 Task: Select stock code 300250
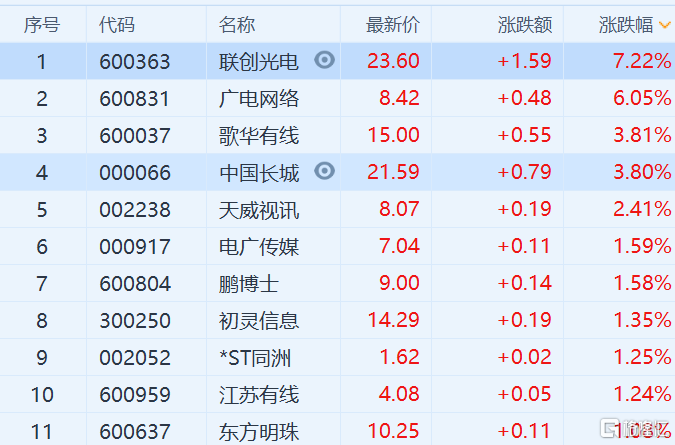(x=135, y=321)
